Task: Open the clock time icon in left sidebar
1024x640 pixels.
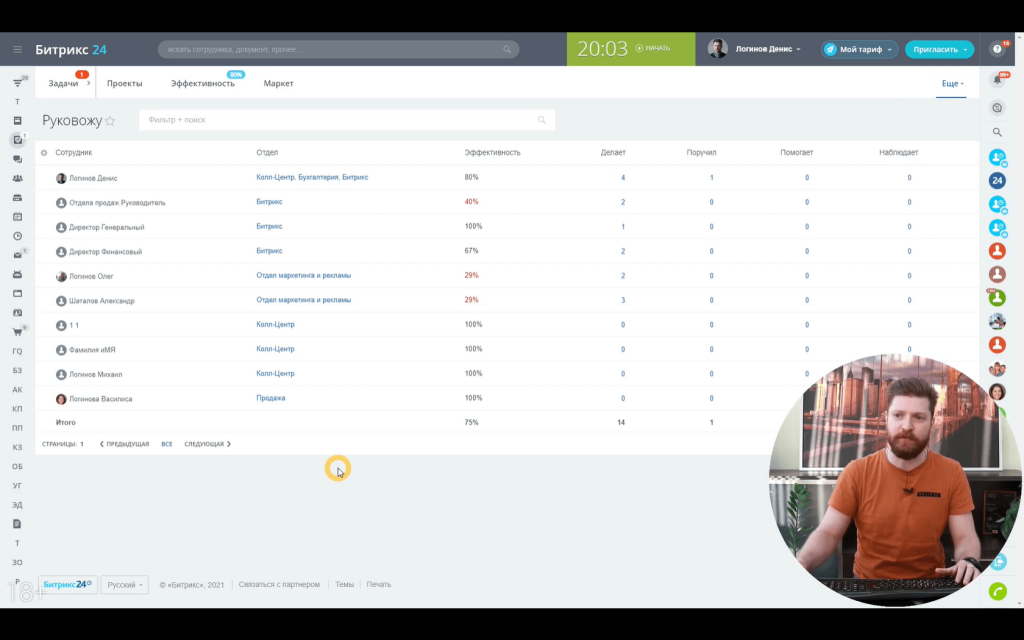Action: (18, 236)
